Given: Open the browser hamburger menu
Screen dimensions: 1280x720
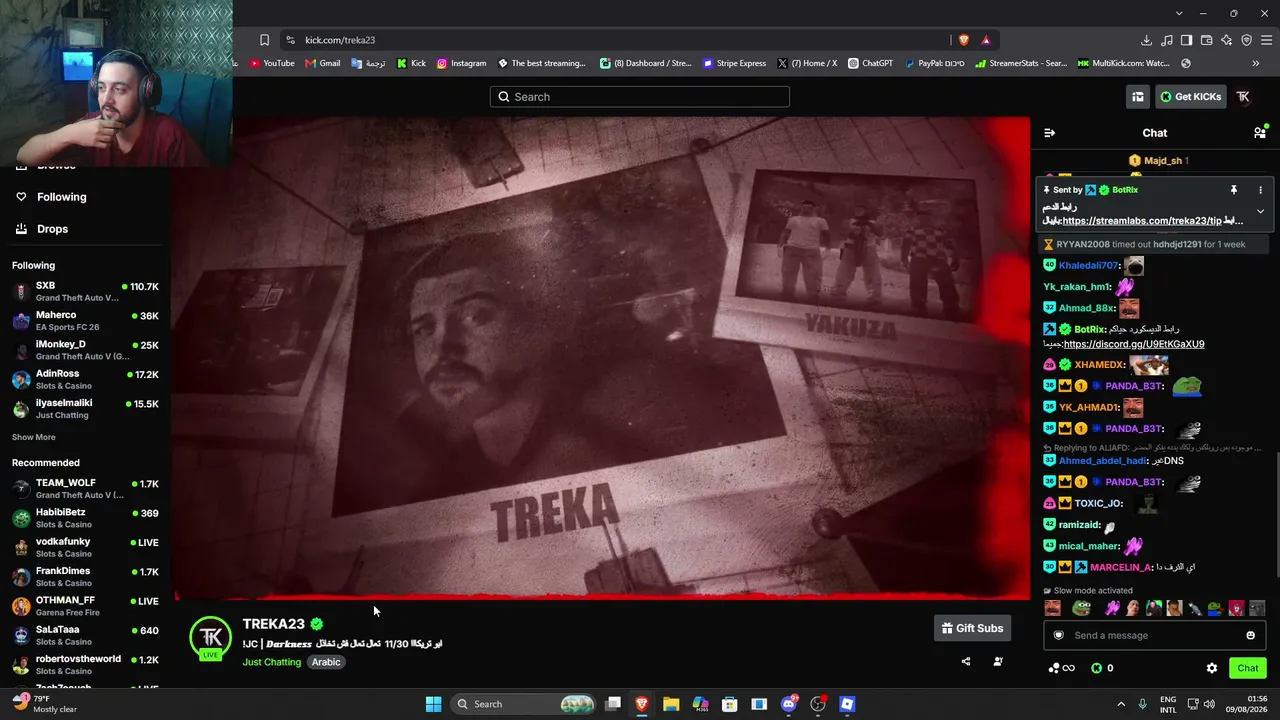Looking at the screenshot, I should click(1267, 40).
